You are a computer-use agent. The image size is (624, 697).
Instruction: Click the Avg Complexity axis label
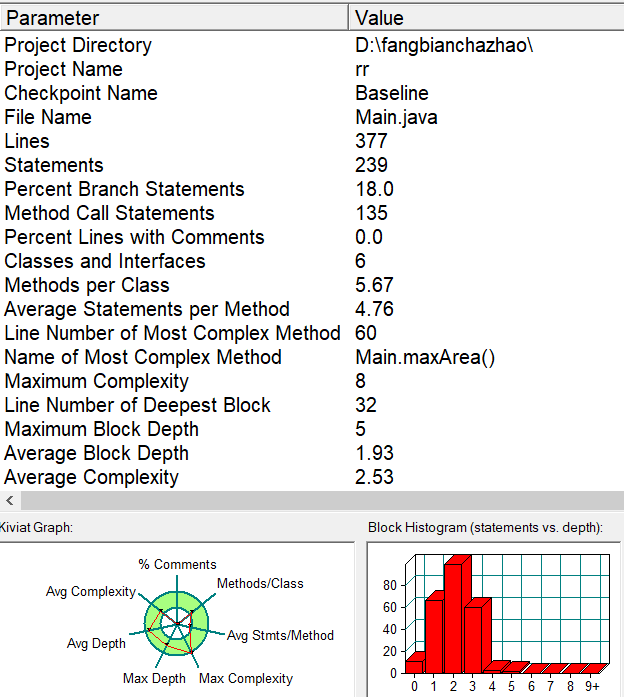(x=91, y=592)
